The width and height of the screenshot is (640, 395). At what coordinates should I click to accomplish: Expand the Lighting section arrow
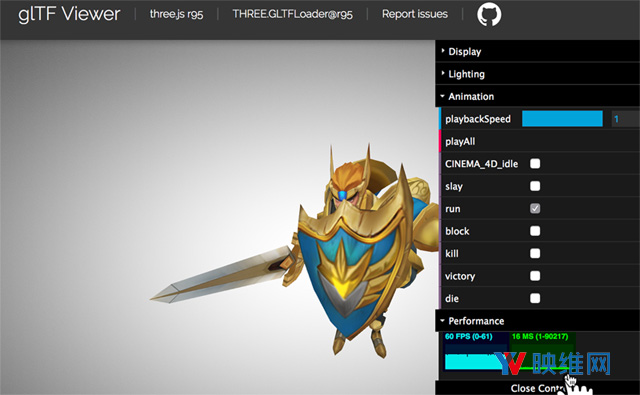click(x=443, y=73)
